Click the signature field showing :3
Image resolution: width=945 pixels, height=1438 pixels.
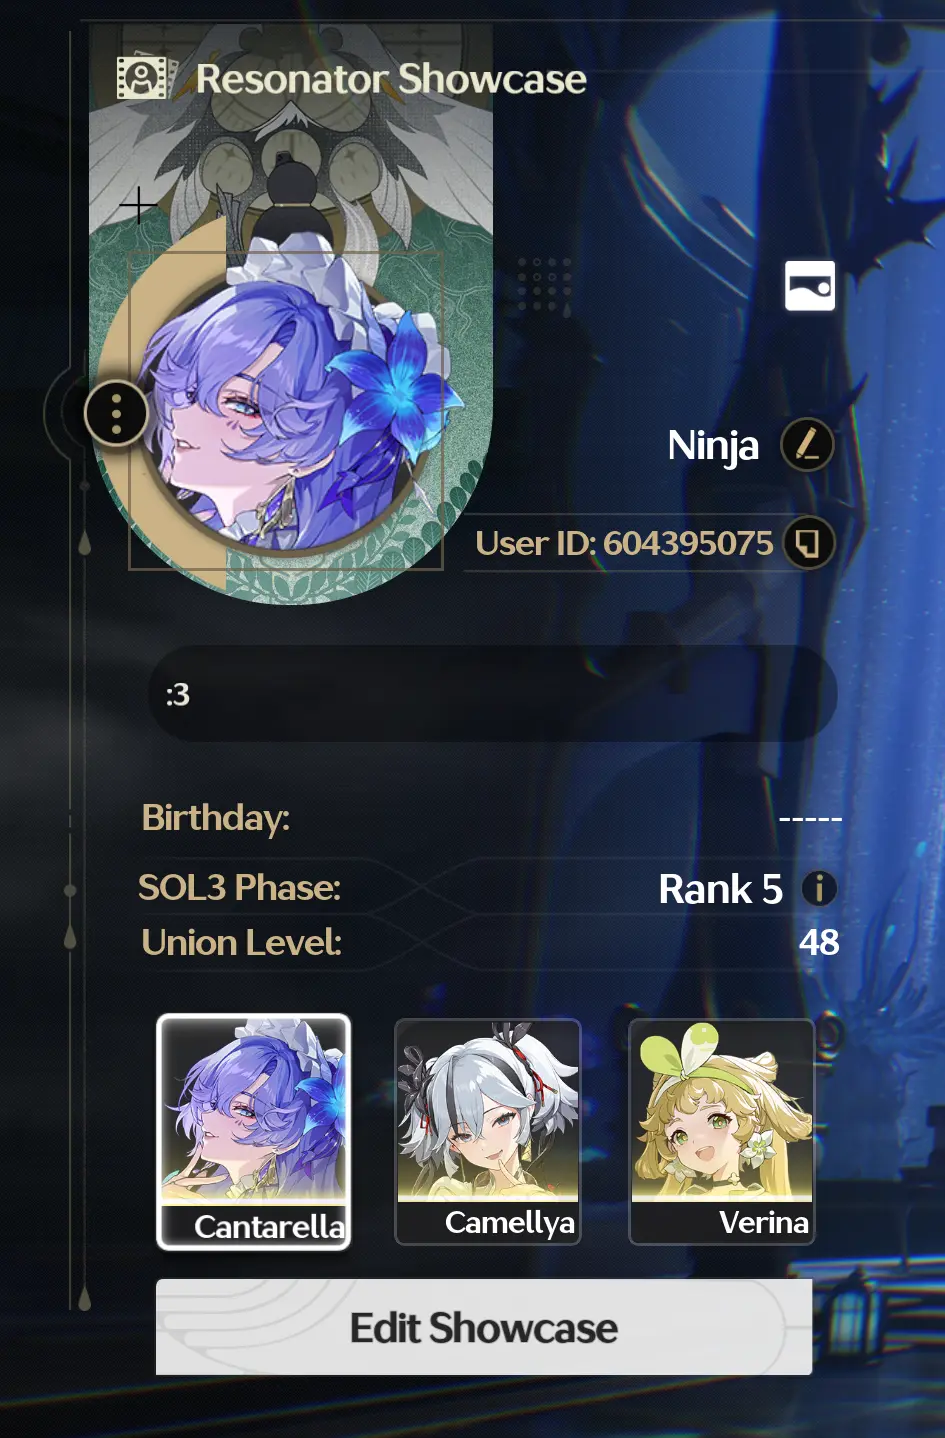click(x=493, y=694)
